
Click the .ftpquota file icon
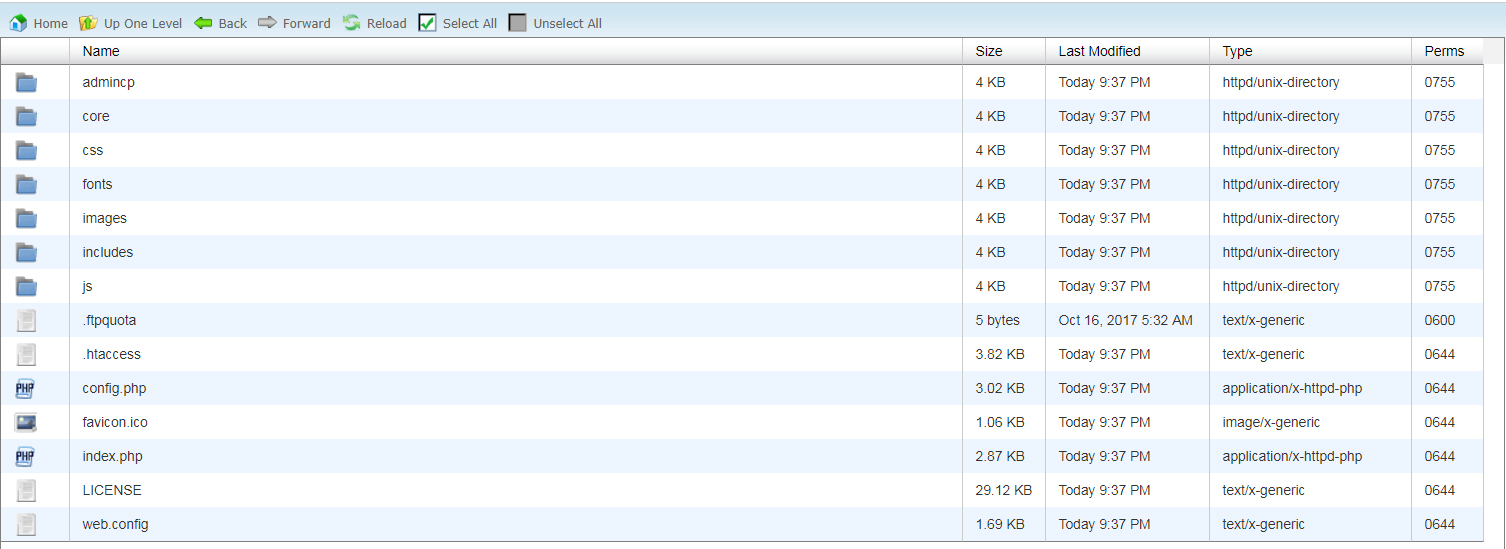pyautogui.click(x=26, y=321)
